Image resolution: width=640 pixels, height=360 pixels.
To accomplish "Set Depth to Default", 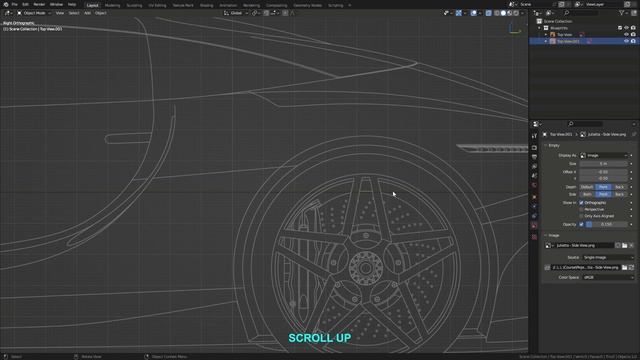I will click(x=587, y=187).
